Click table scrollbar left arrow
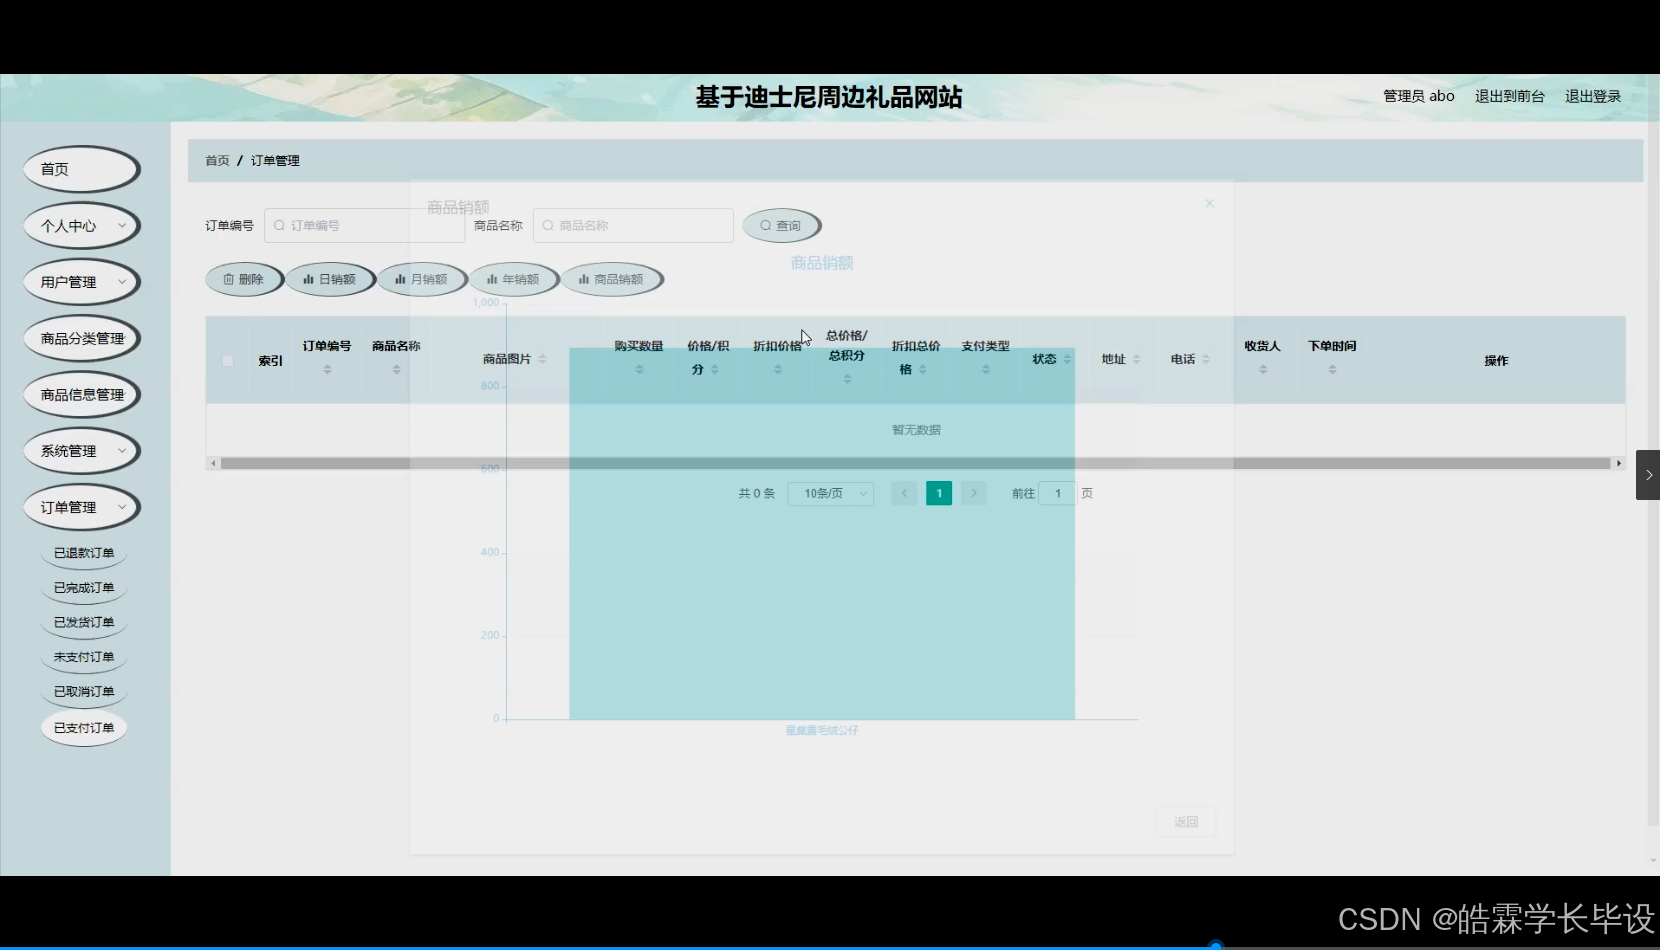The height and width of the screenshot is (950, 1660). tap(213, 463)
